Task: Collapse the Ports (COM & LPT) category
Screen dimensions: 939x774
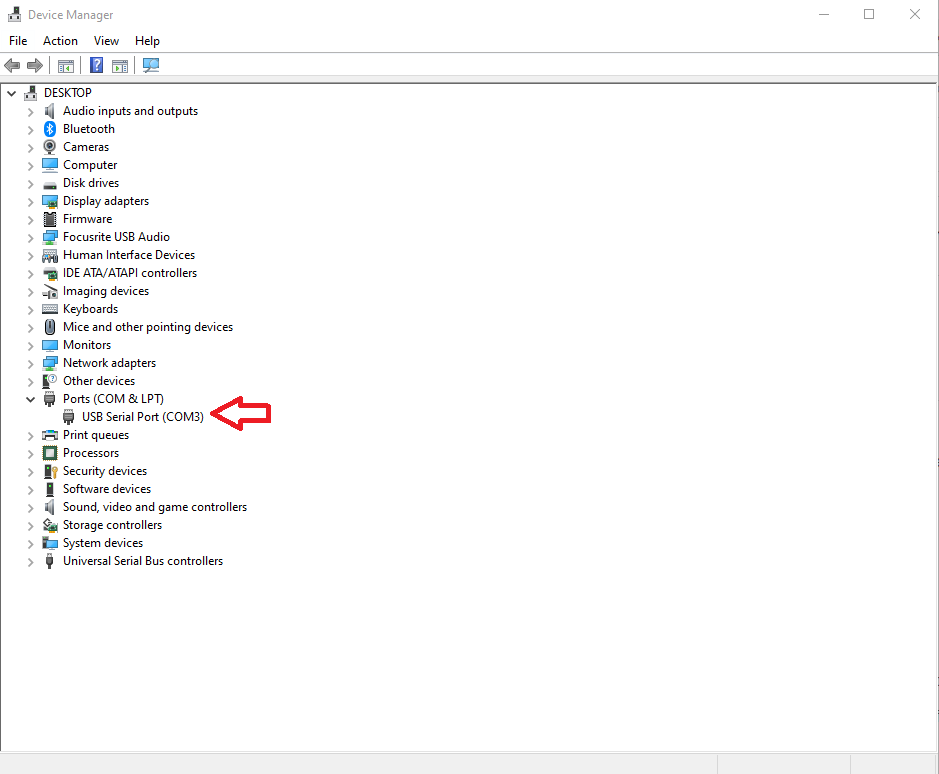Action: (x=31, y=400)
